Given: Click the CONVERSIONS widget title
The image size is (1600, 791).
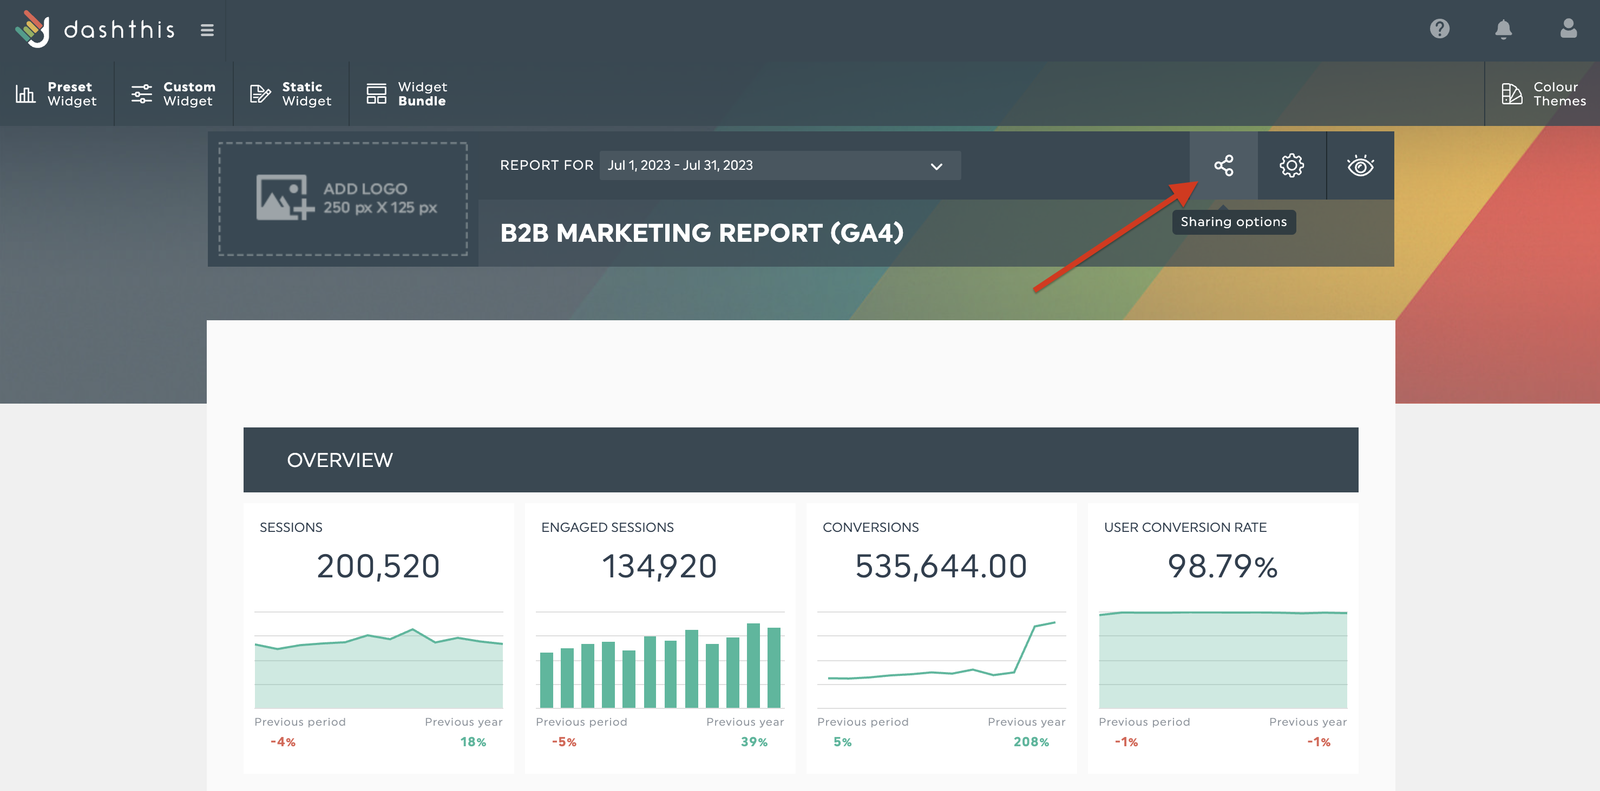Looking at the screenshot, I should tap(870, 527).
